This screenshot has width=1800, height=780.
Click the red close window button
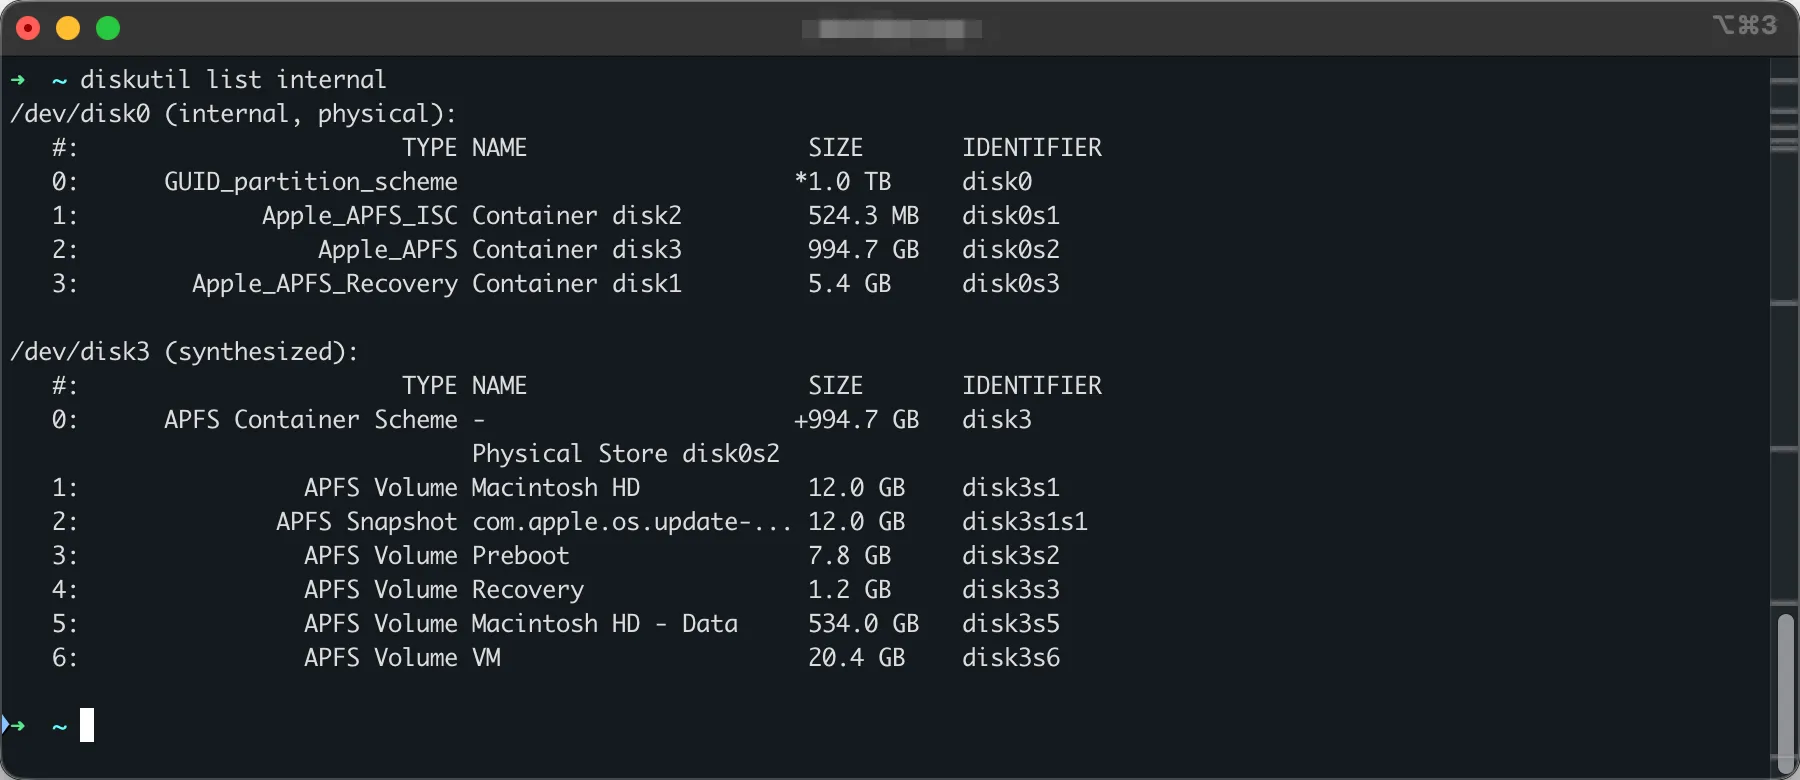pos(28,28)
